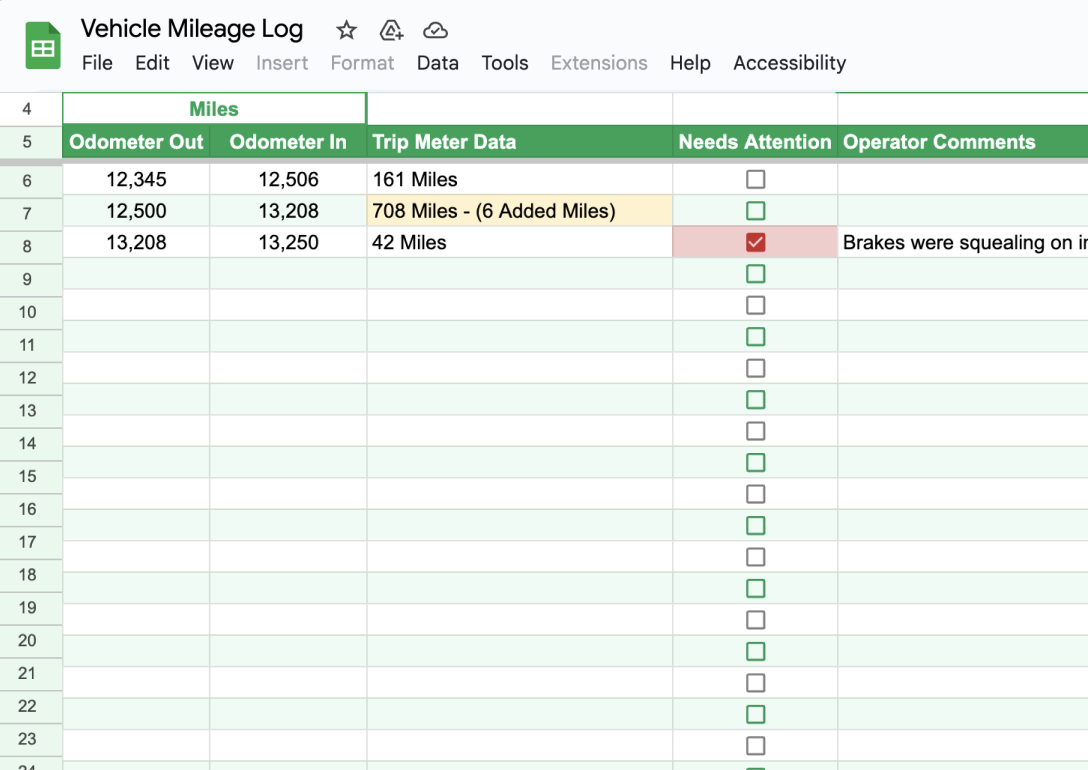Uncheck the red Needs Attention checkbox in row 8
The height and width of the screenshot is (770, 1088).
(x=756, y=242)
